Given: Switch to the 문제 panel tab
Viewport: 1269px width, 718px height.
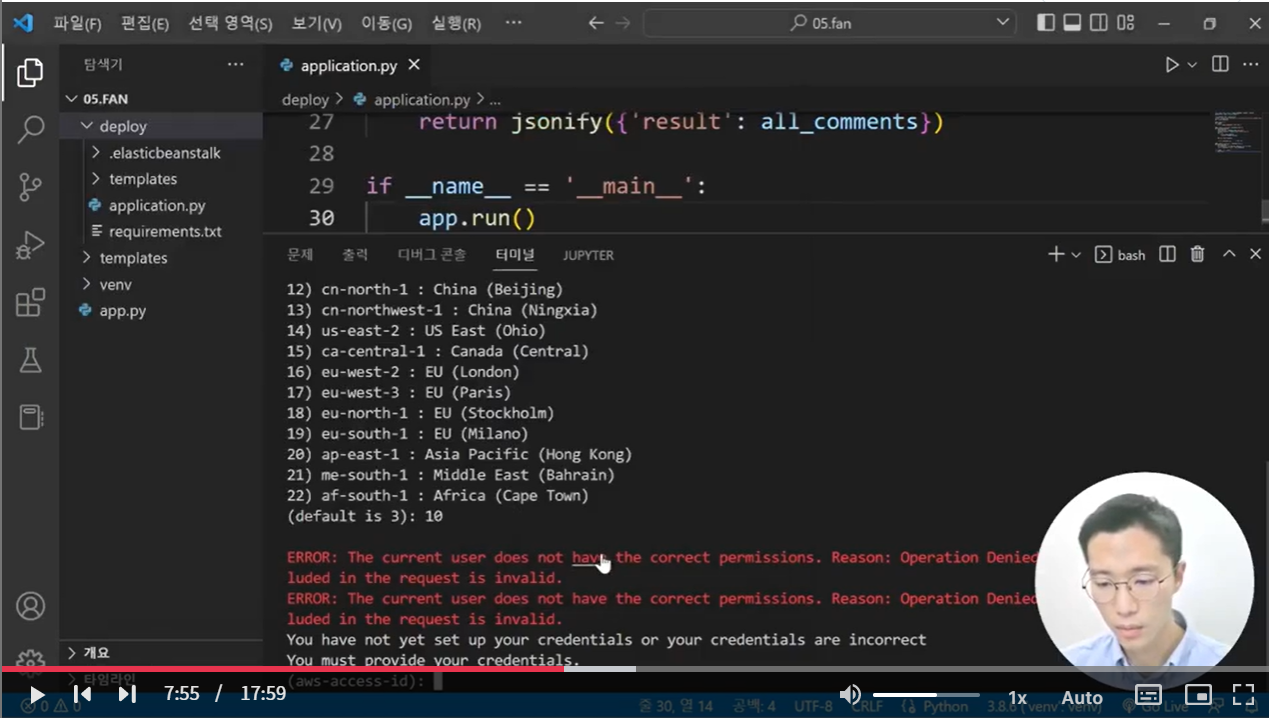Looking at the screenshot, I should pos(300,255).
